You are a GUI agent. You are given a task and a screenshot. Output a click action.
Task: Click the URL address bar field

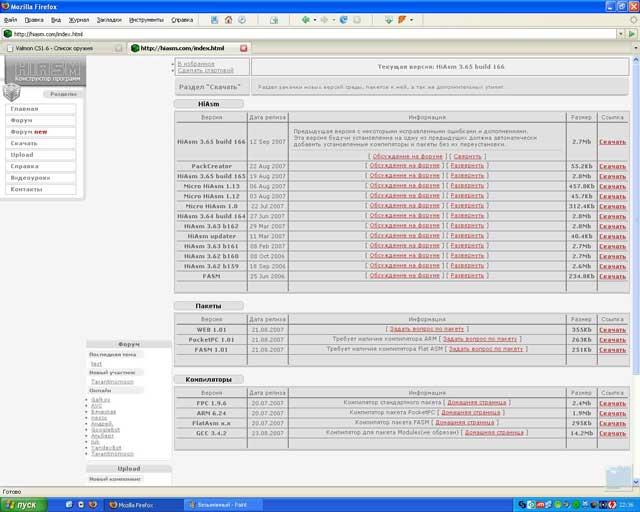point(300,34)
